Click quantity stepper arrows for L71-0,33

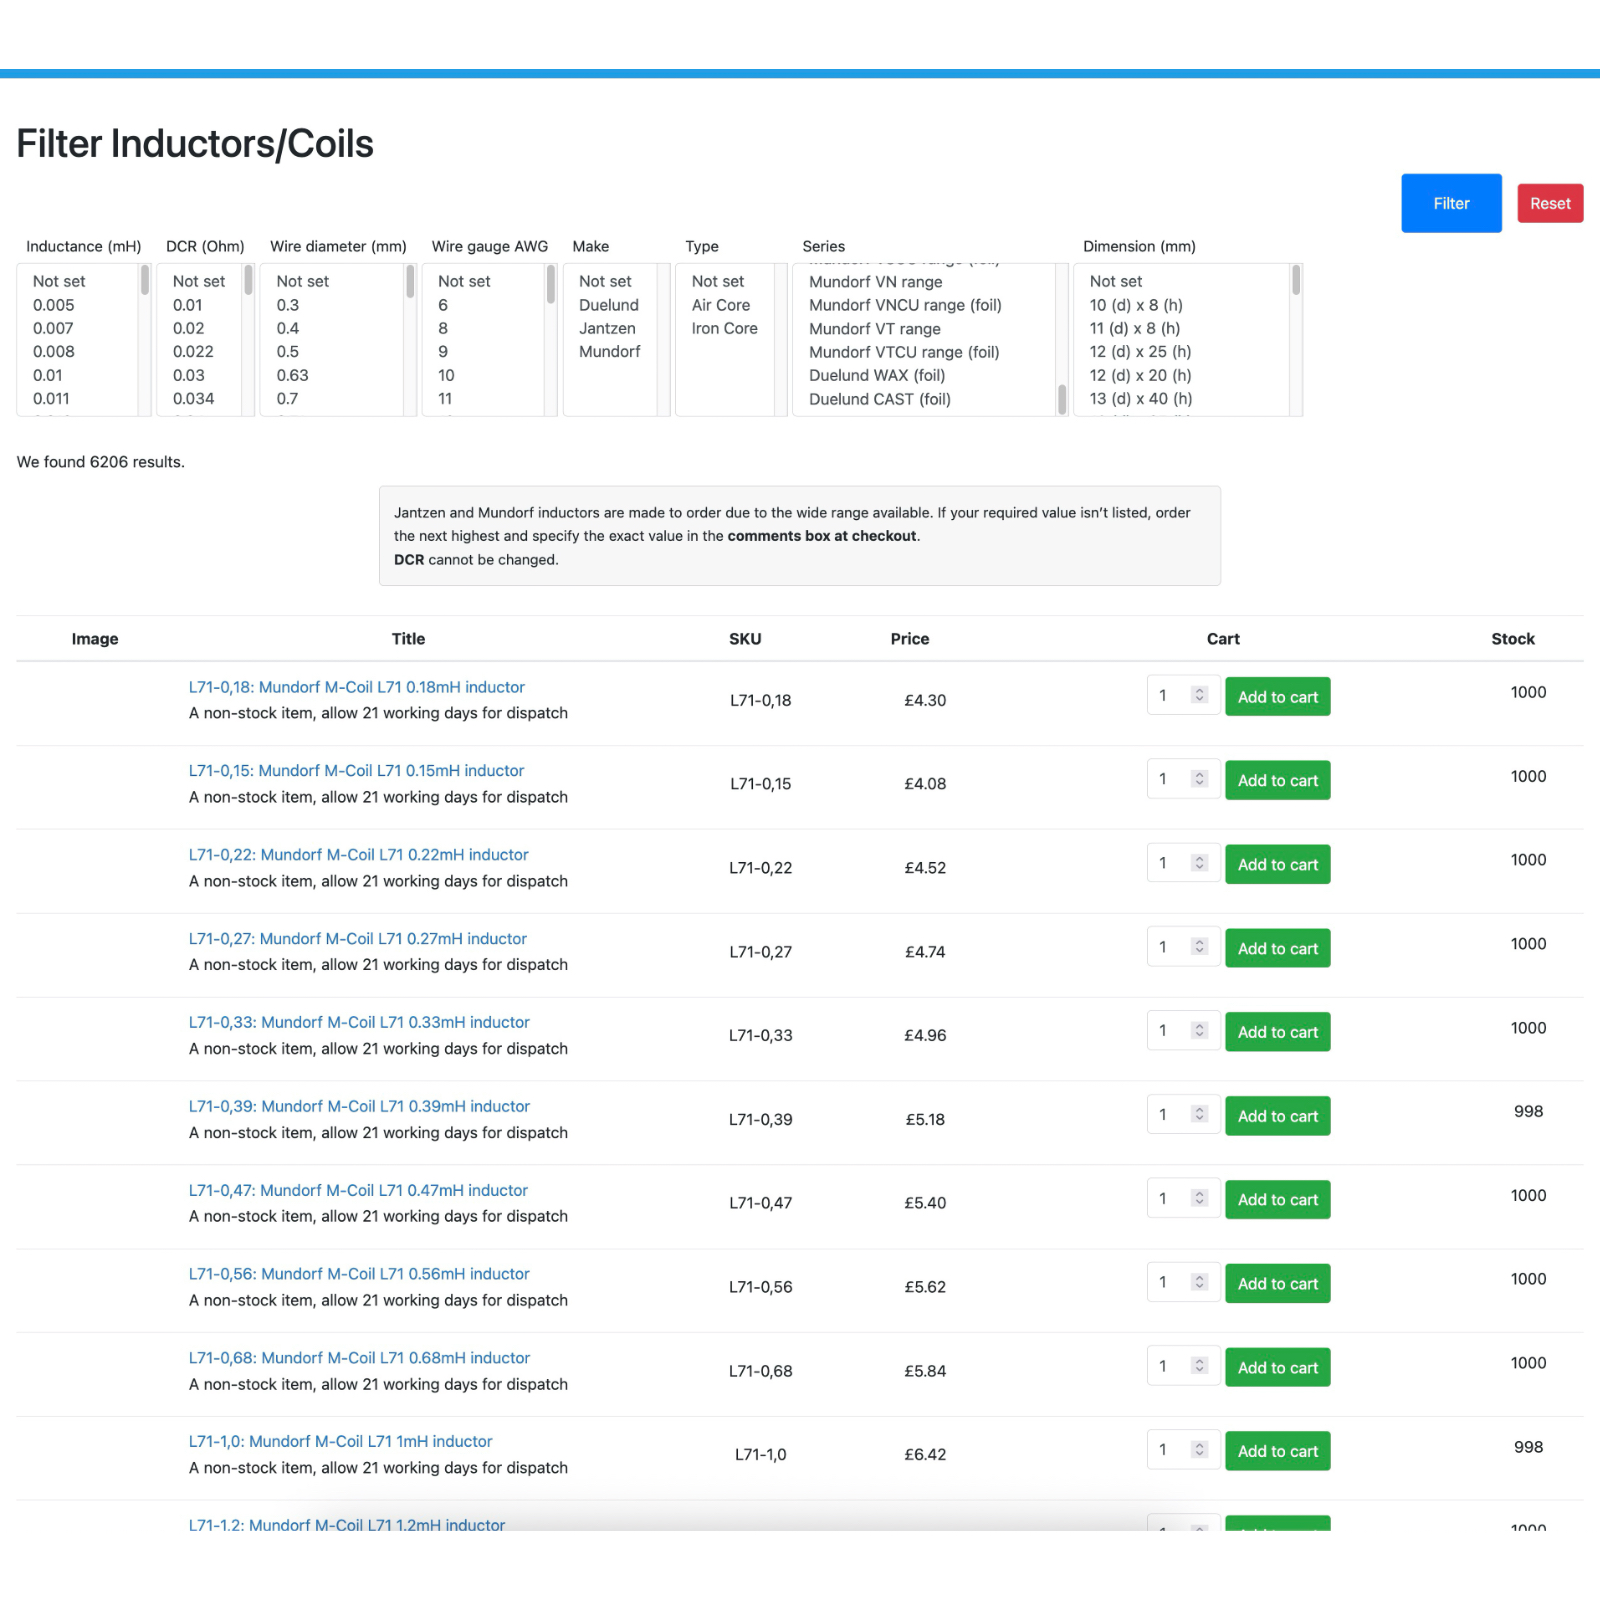tap(1199, 1030)
